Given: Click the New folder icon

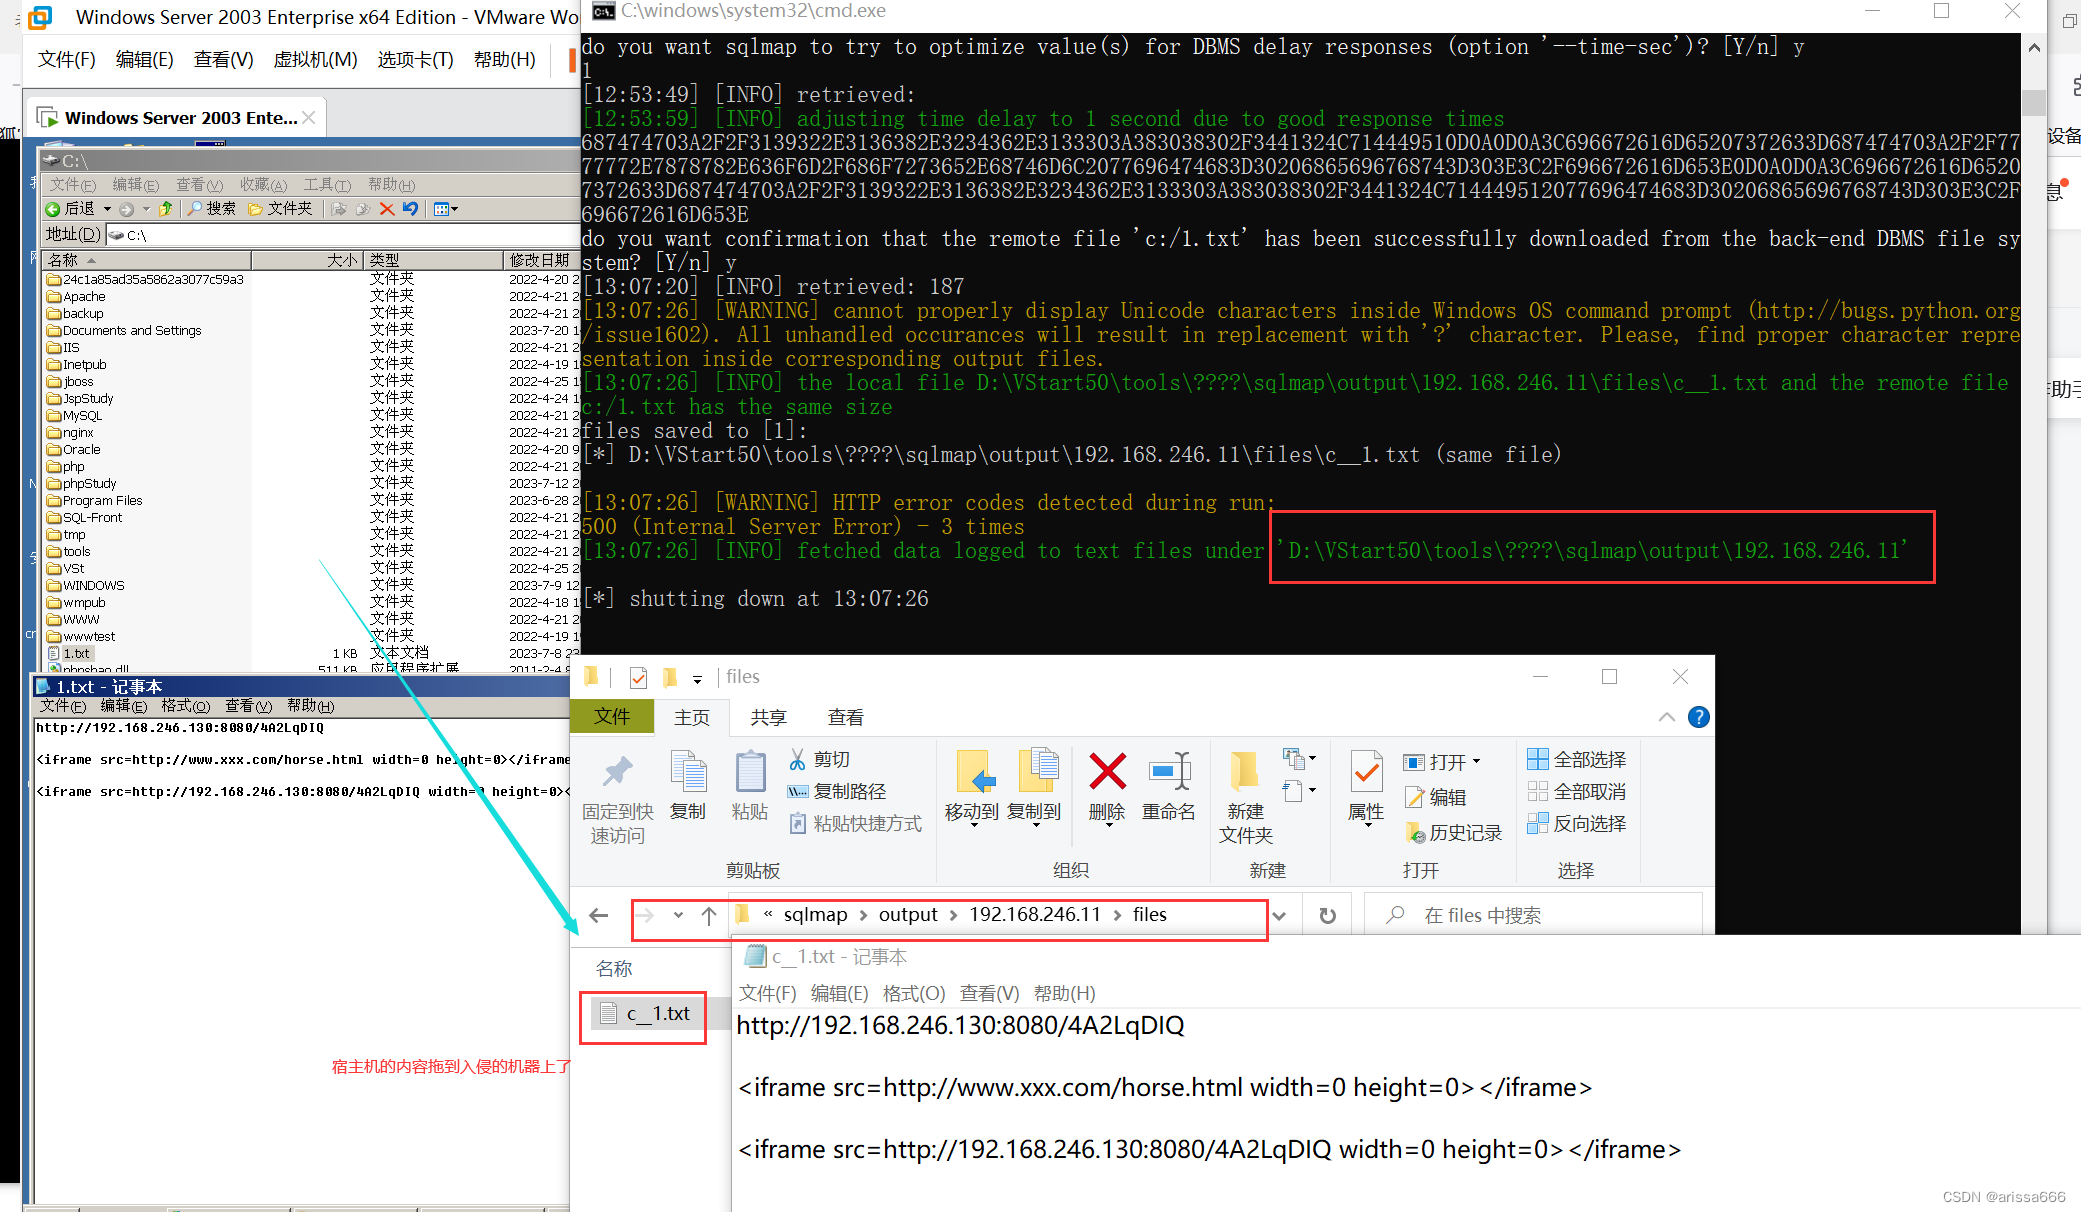Looking at the screenshot, I should click(x=1245, y=772).
